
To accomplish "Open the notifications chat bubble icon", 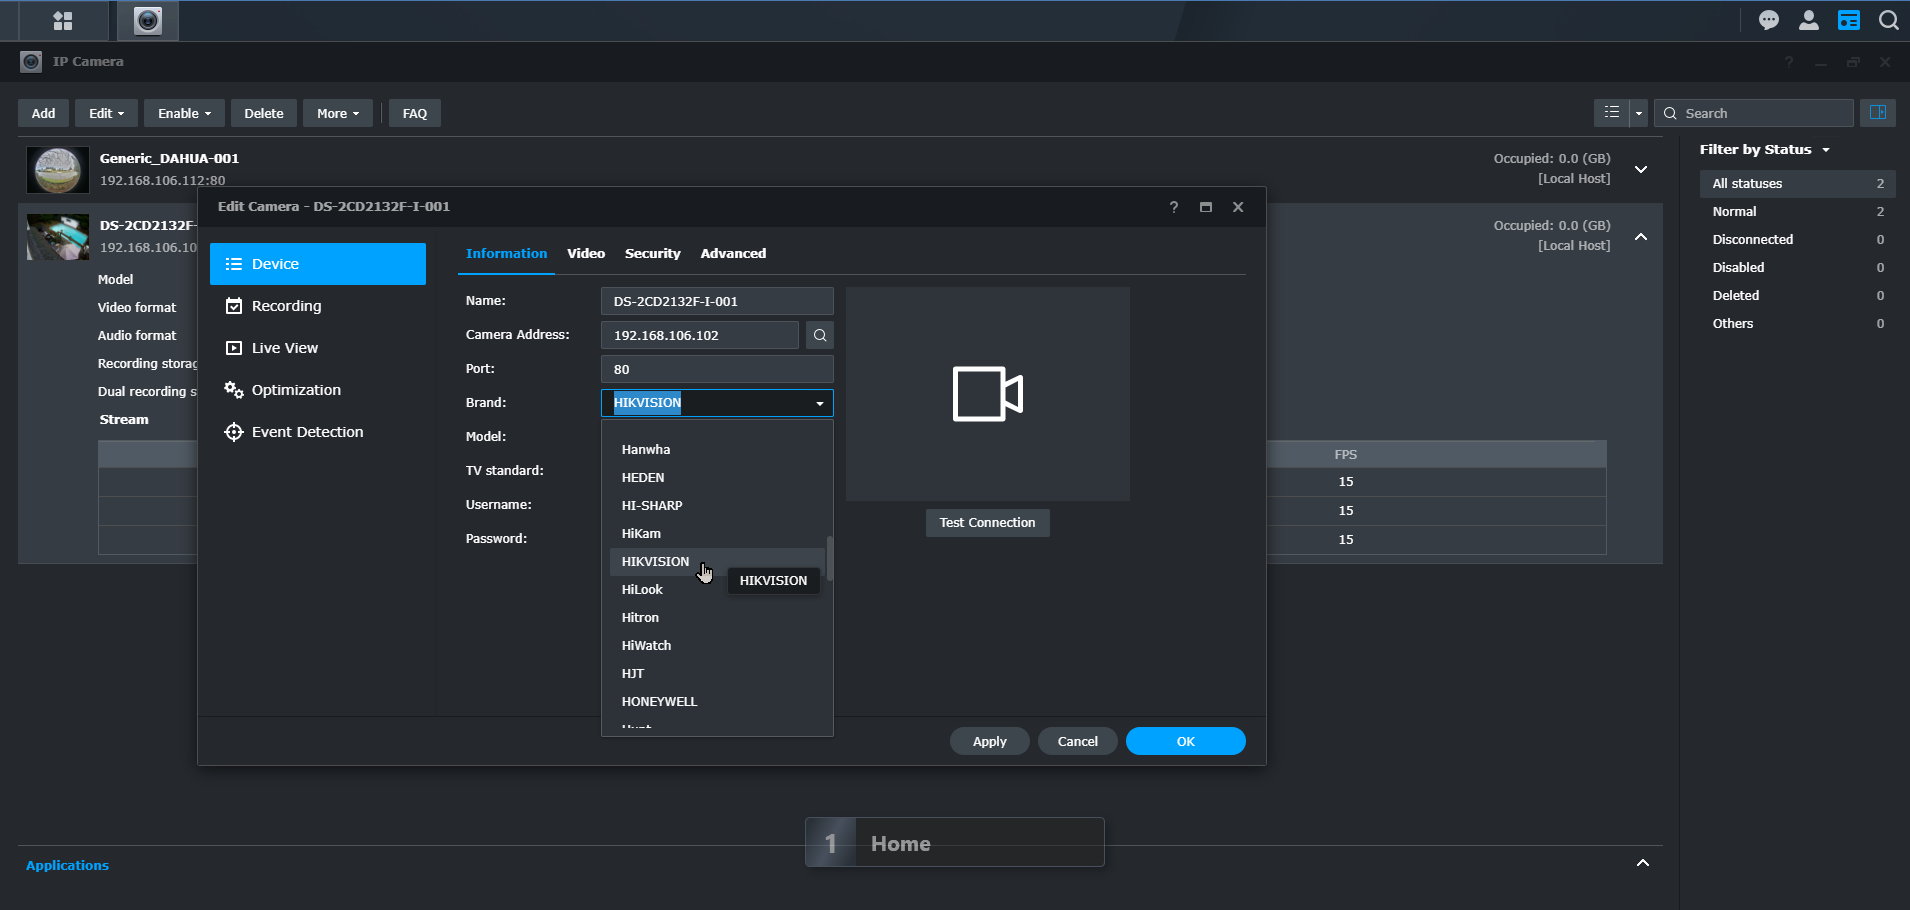I will tap(1768, 20).
